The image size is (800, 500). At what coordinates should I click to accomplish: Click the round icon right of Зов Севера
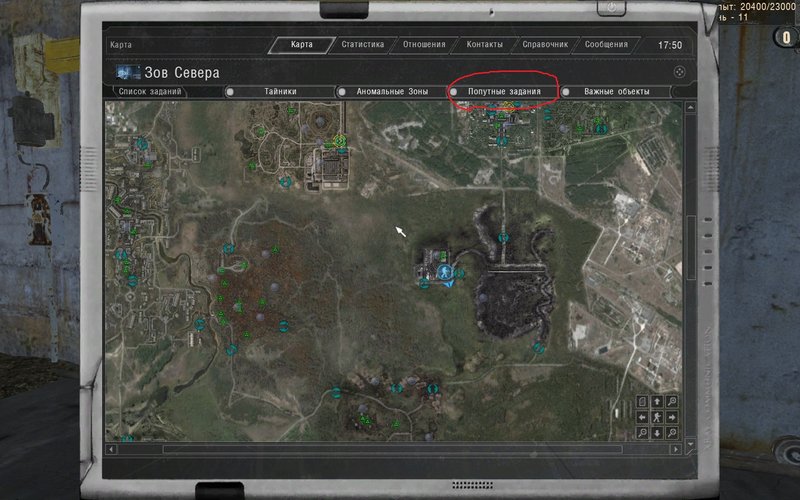679,72
